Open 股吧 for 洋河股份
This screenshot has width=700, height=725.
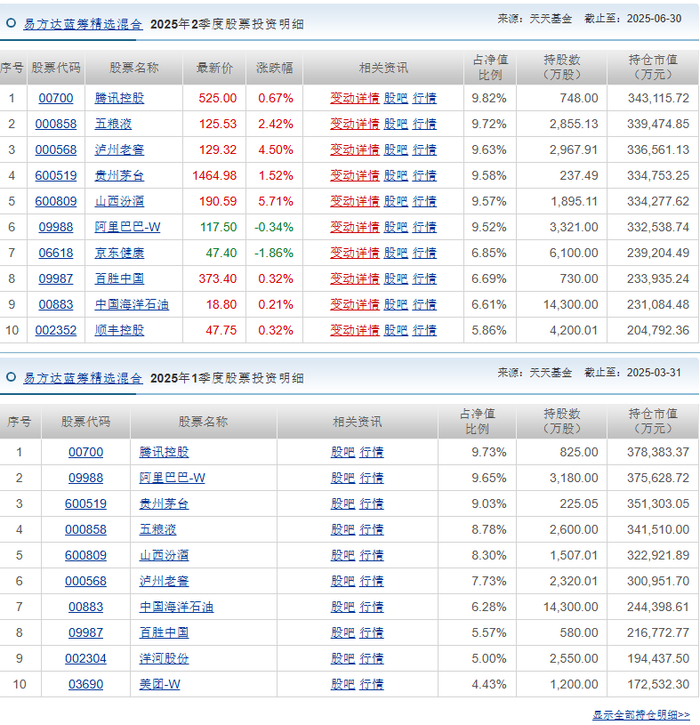(x=343, y=659)
